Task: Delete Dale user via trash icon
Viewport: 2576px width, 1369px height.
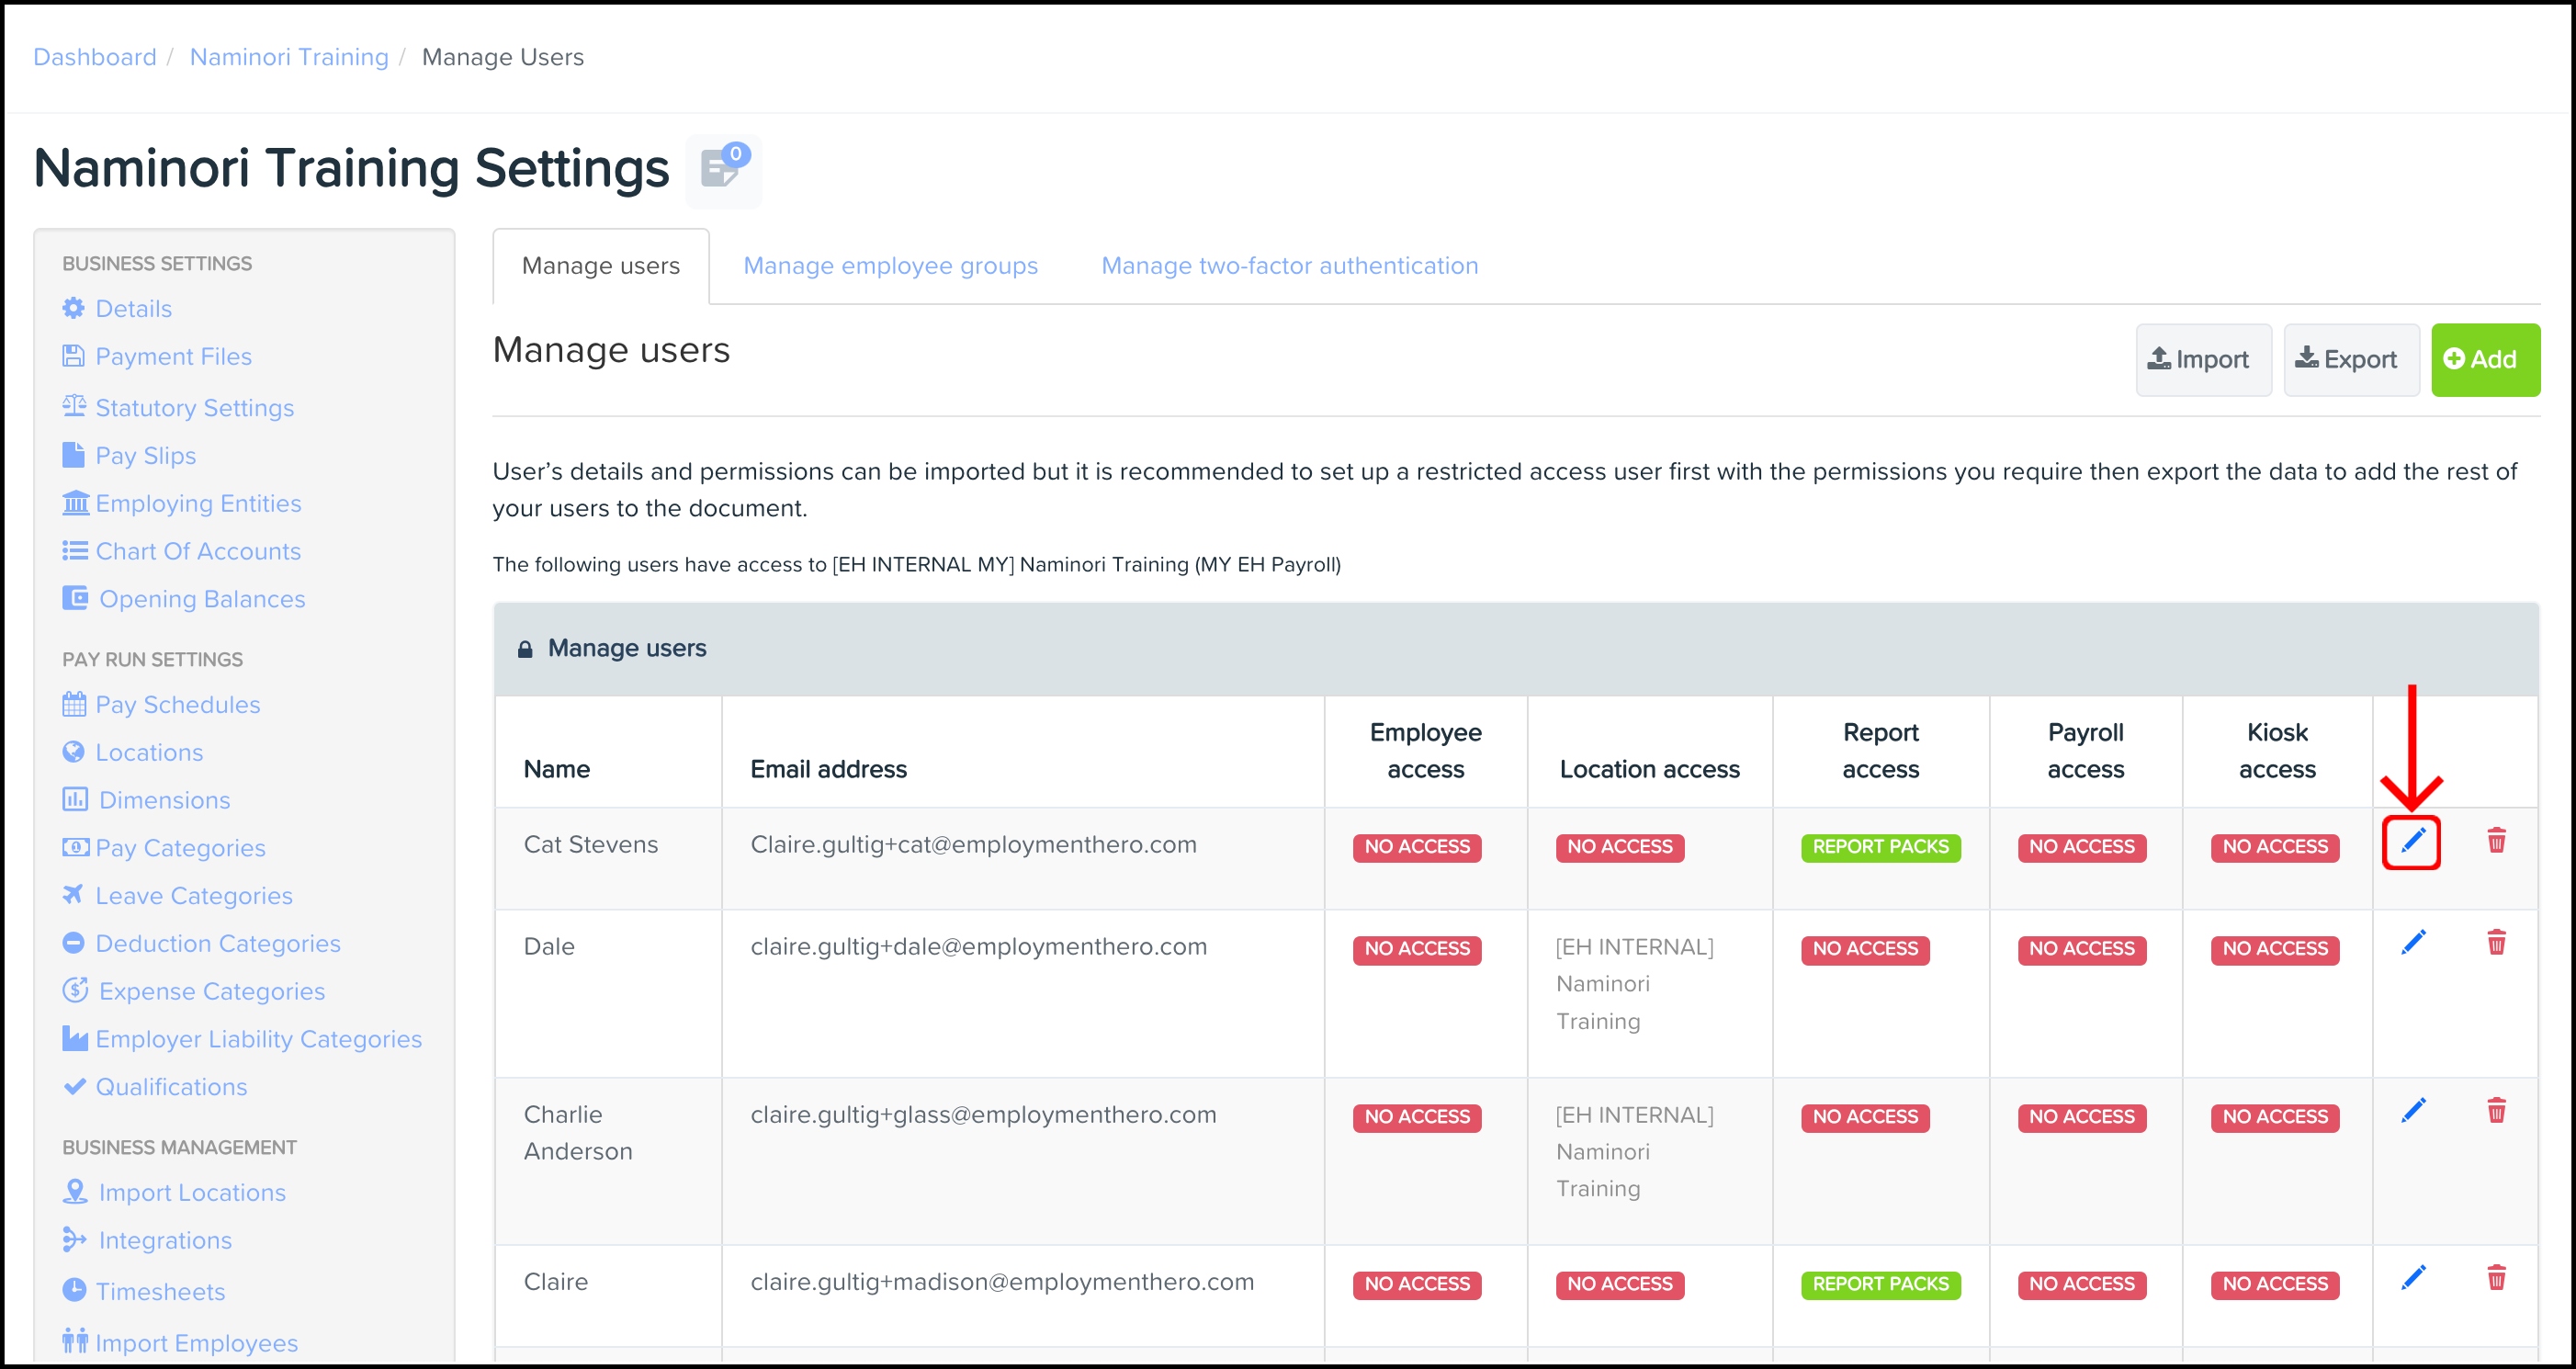Action: tap(2496, 943)
